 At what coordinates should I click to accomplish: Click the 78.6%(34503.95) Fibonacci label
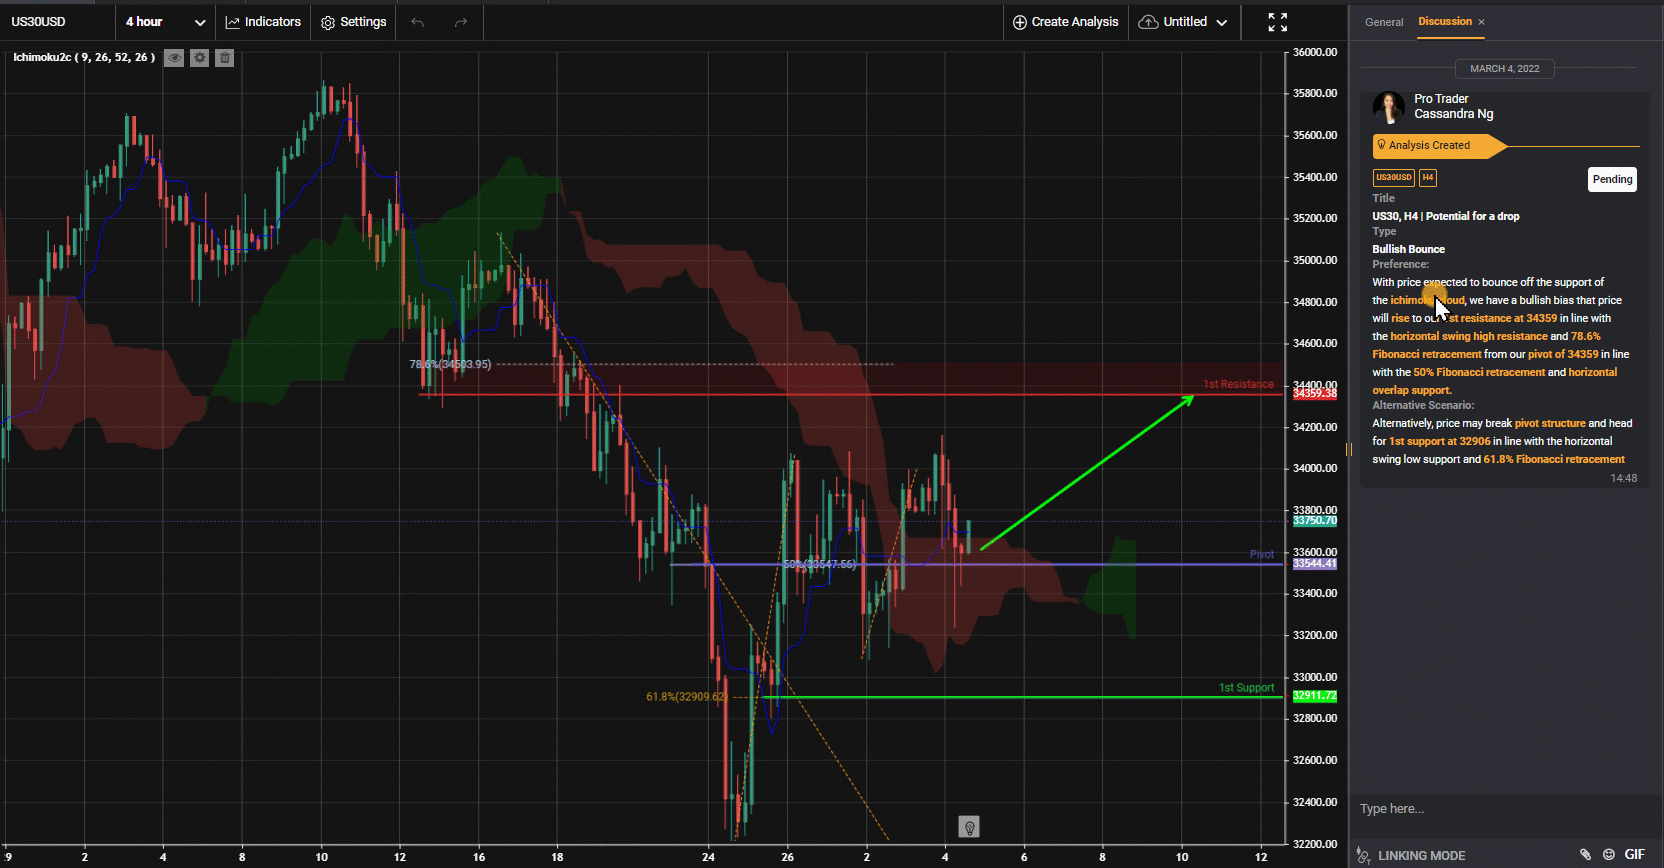click(450, 364)
